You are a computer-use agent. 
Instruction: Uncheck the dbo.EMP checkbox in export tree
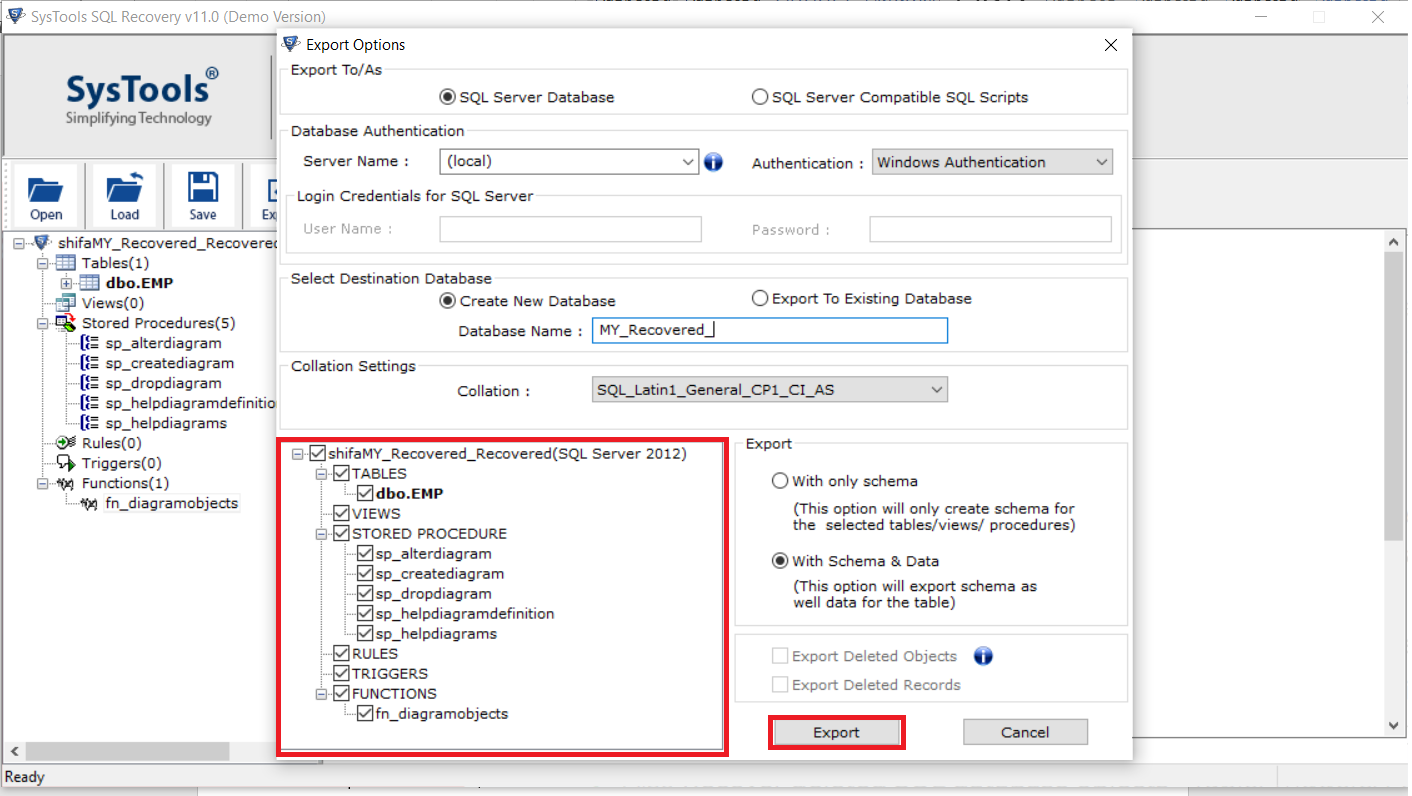coord(366,493)
